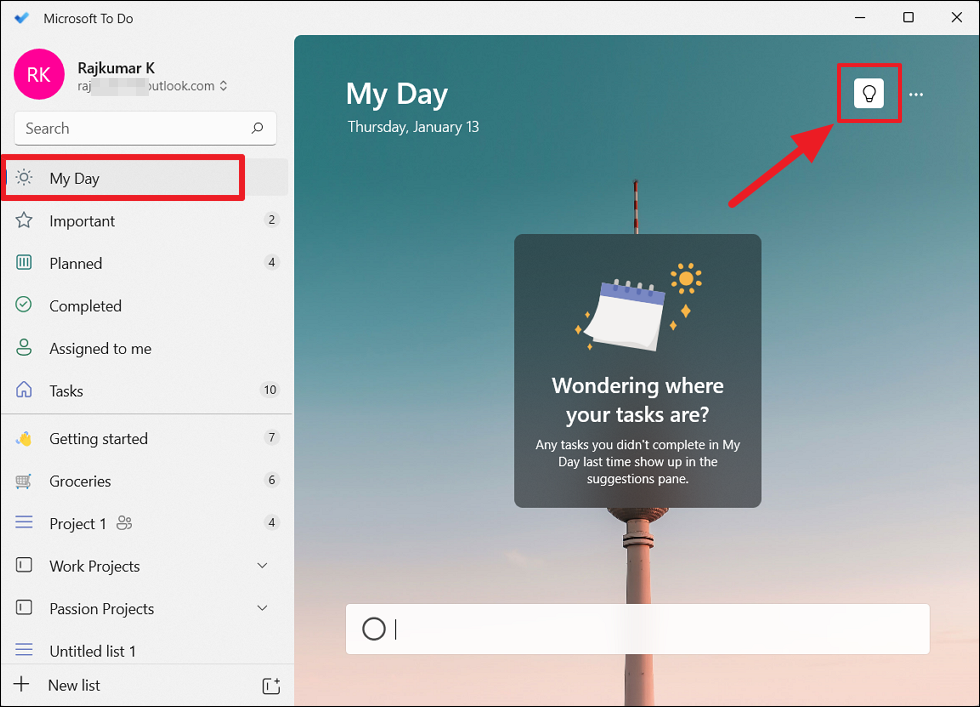Close the Microsoft To Do window

coord(956,18)
